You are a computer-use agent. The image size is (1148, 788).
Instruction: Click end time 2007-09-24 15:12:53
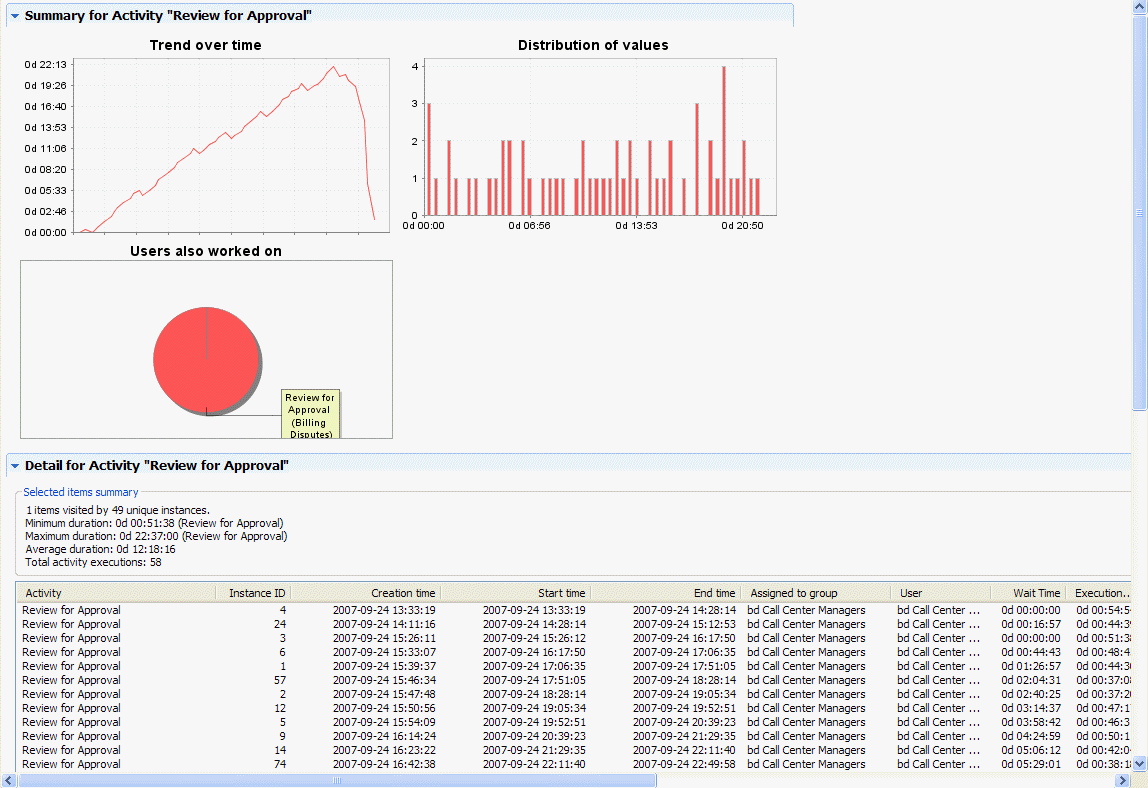tap(685, 624)
